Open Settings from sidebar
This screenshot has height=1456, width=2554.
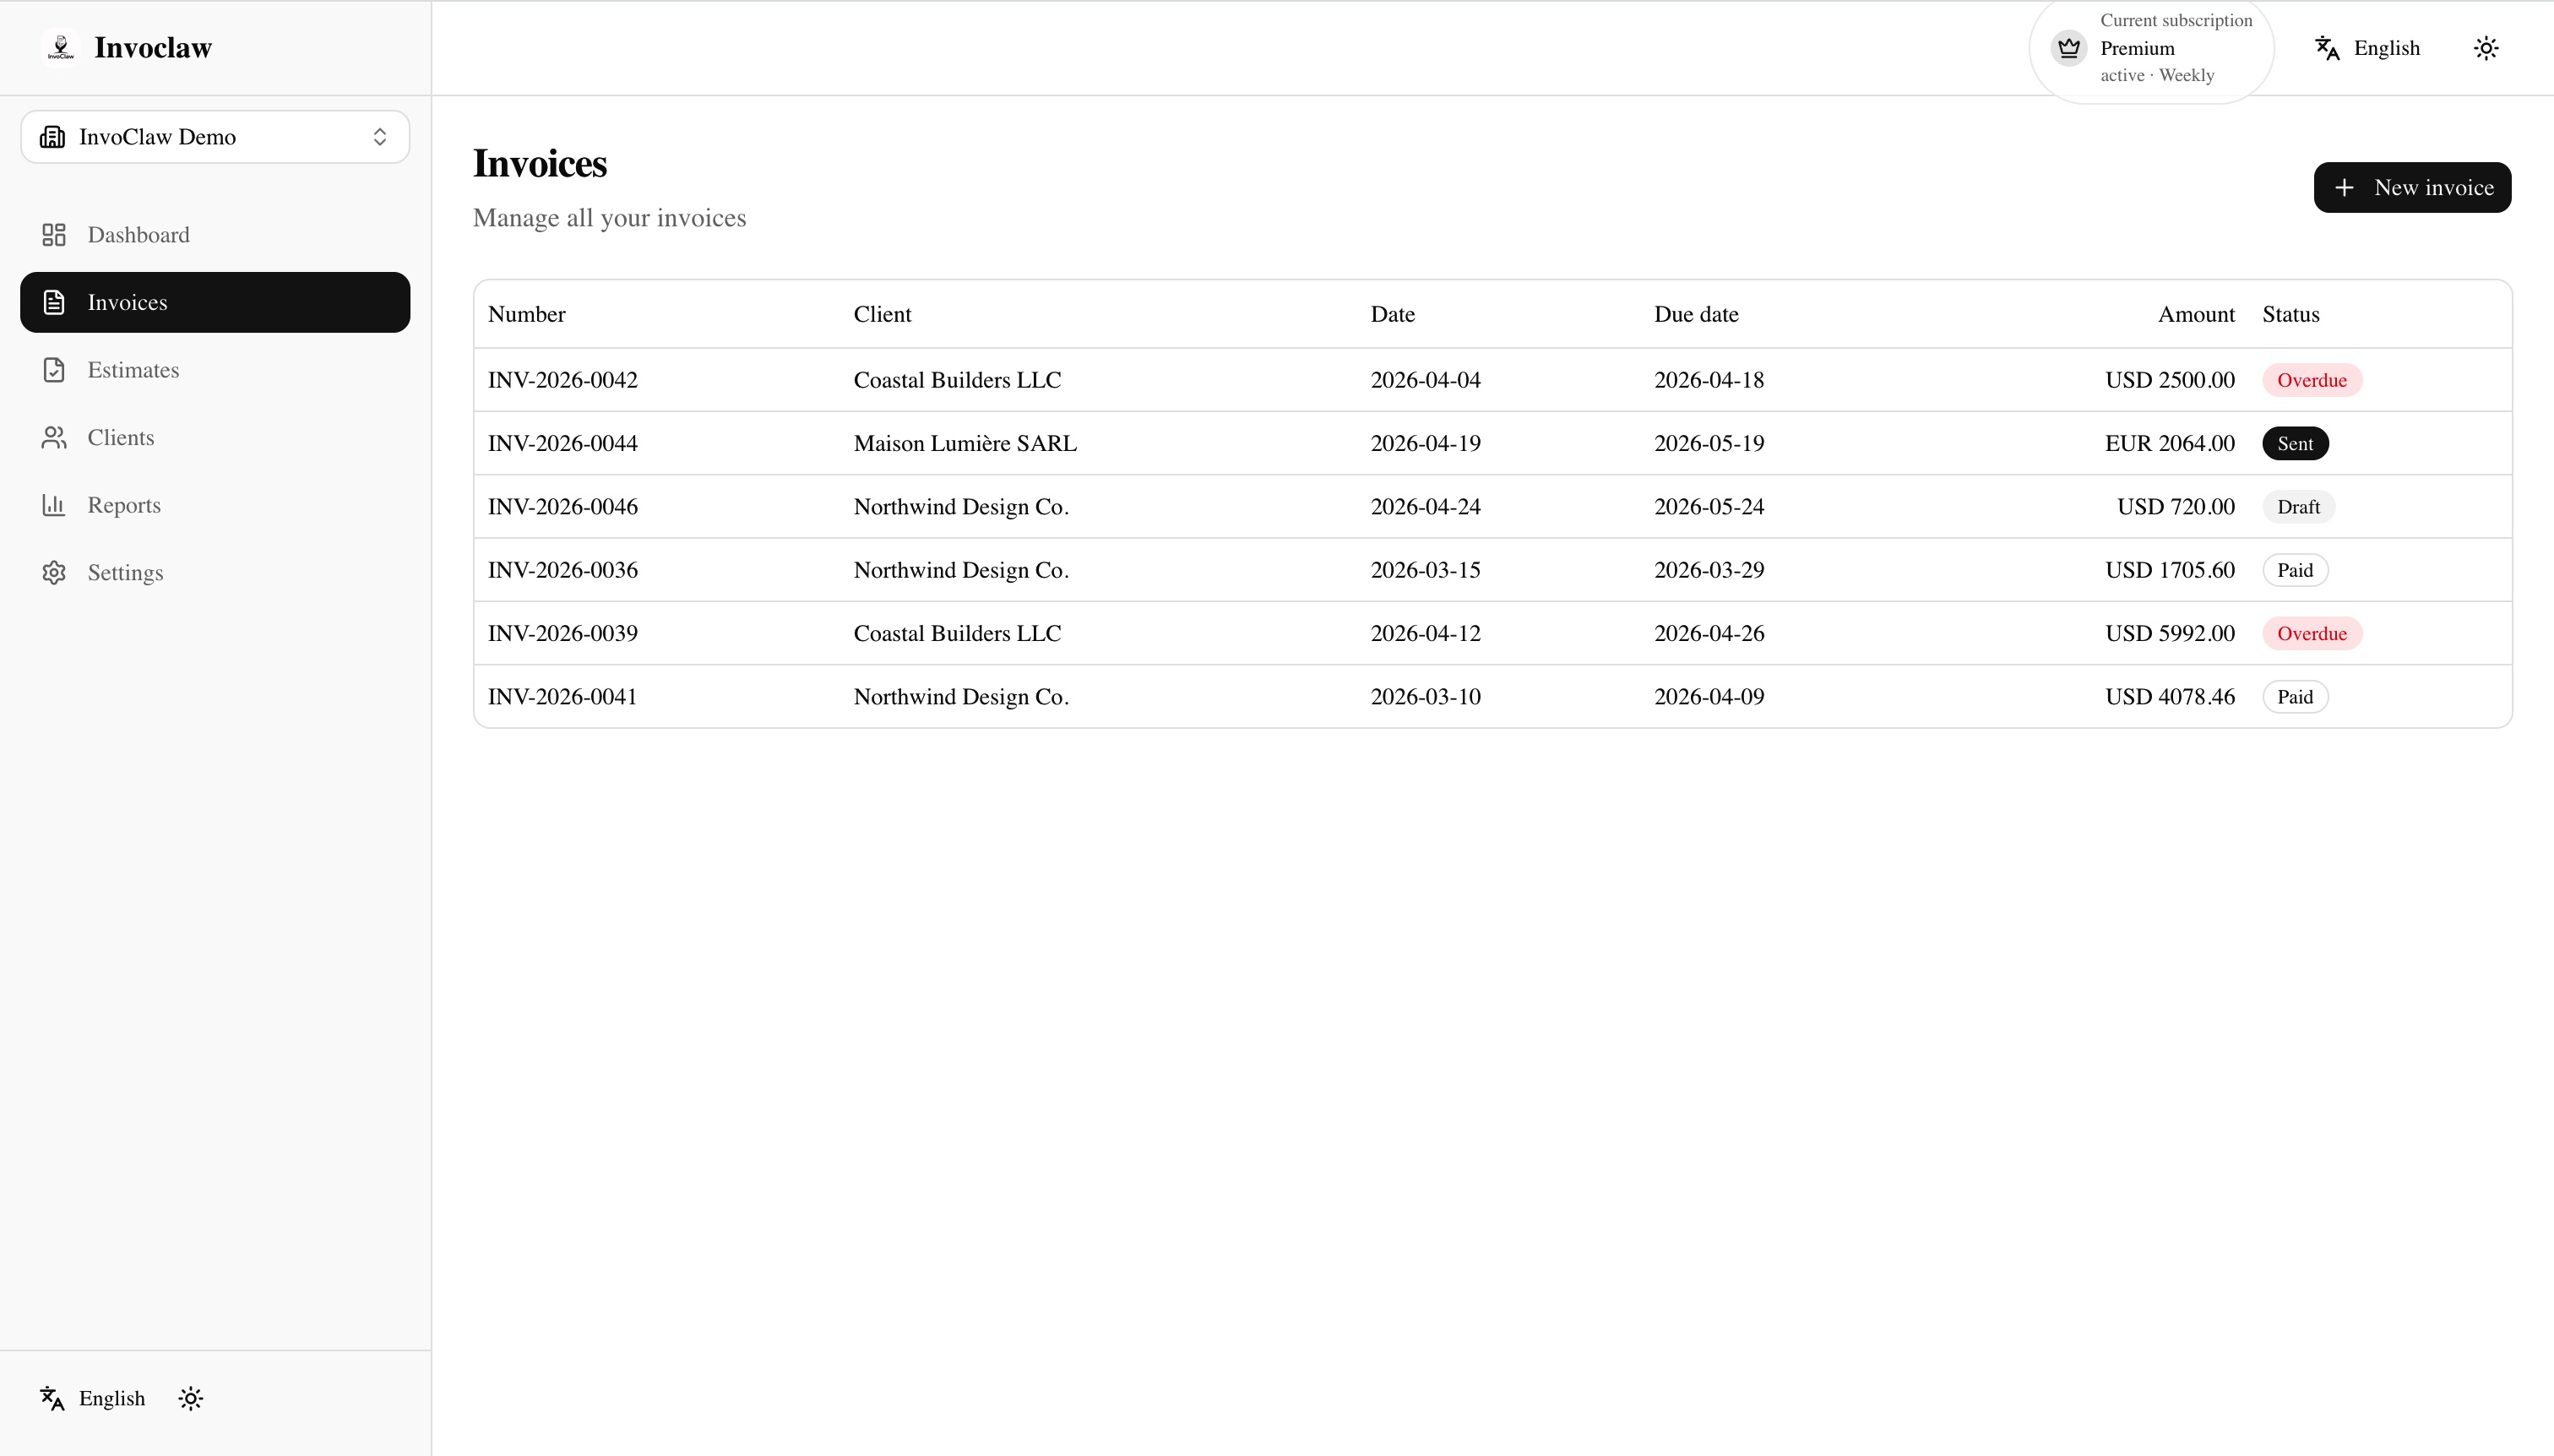215,572
